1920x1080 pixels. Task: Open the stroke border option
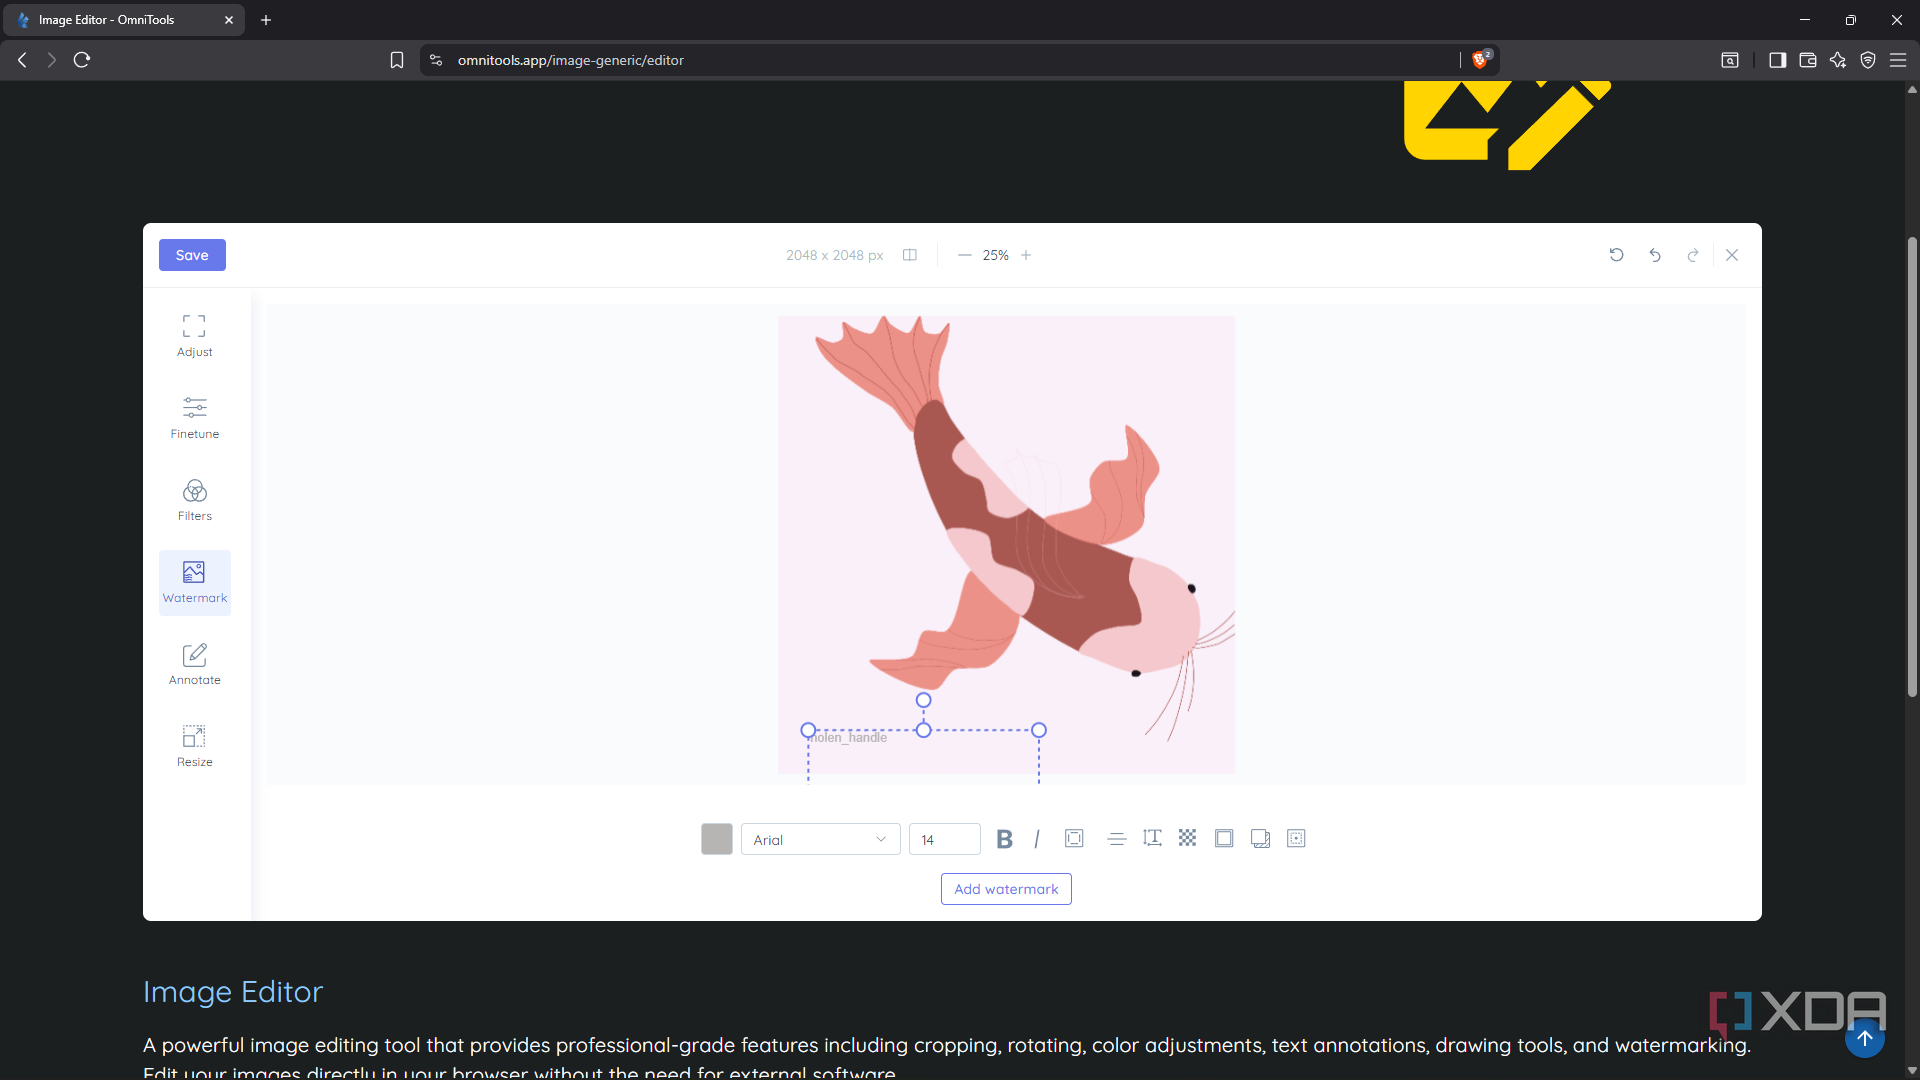1224,838
